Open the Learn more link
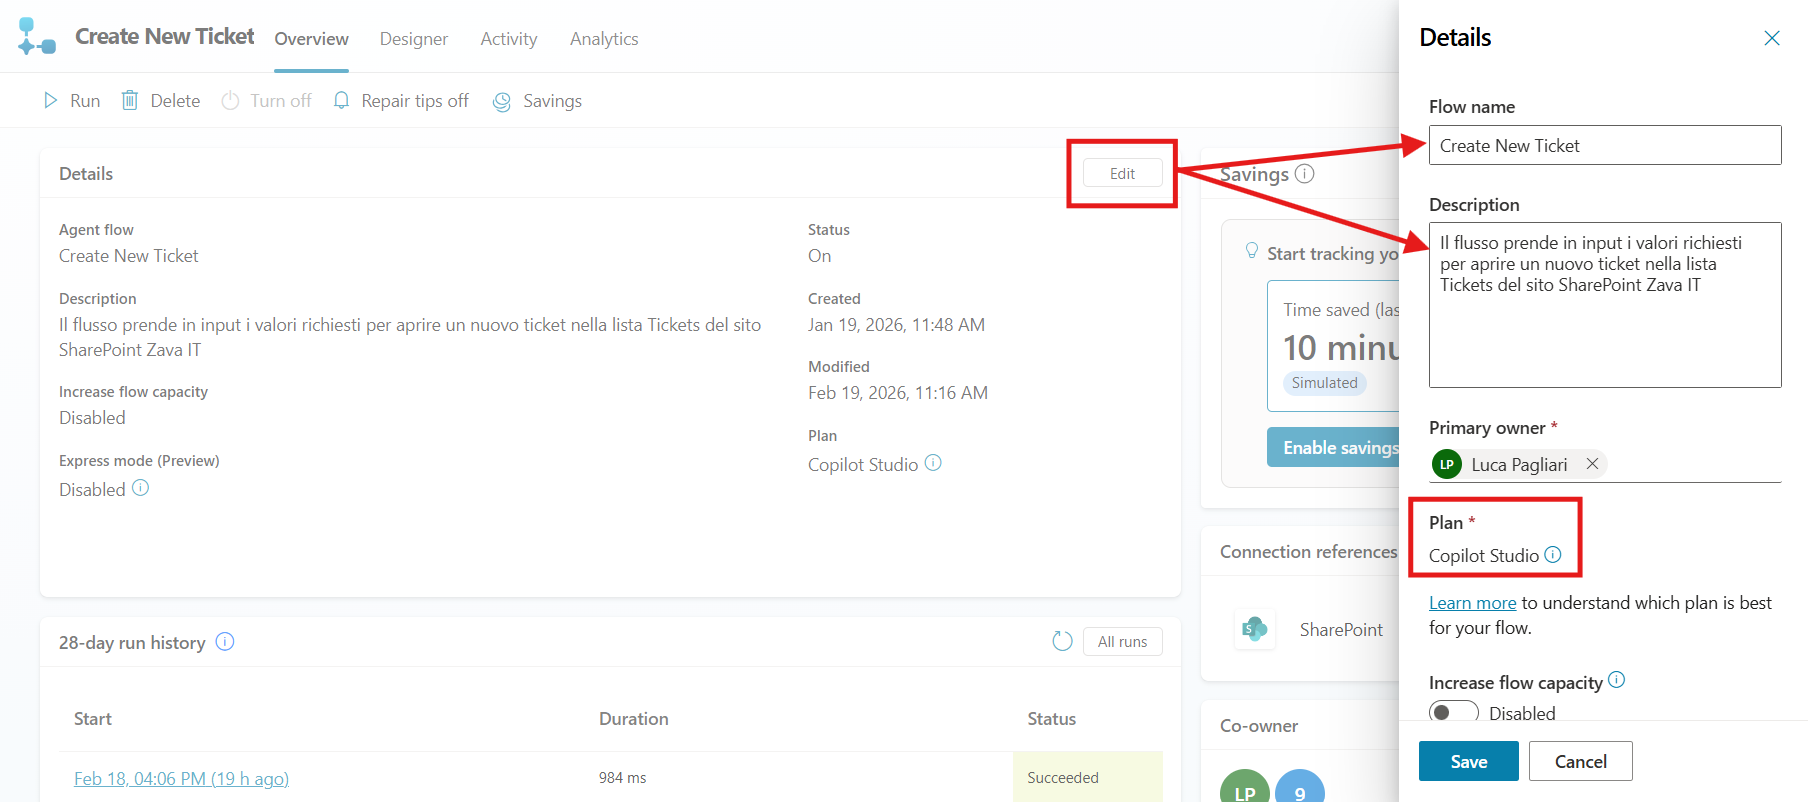 pyautogui.click(x=1472, y=603)
